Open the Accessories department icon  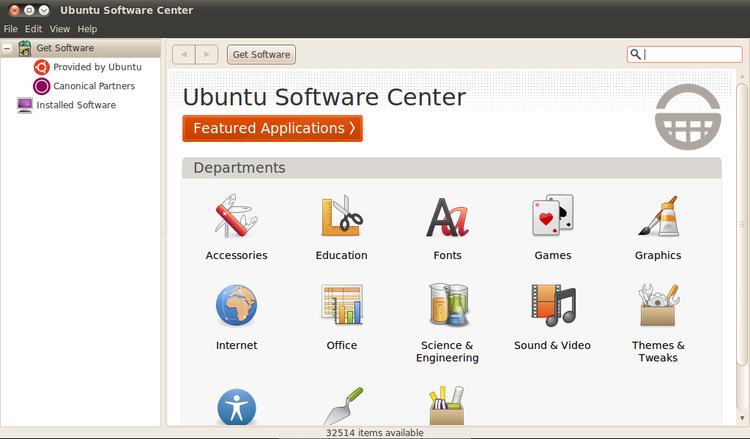[236, 216]
